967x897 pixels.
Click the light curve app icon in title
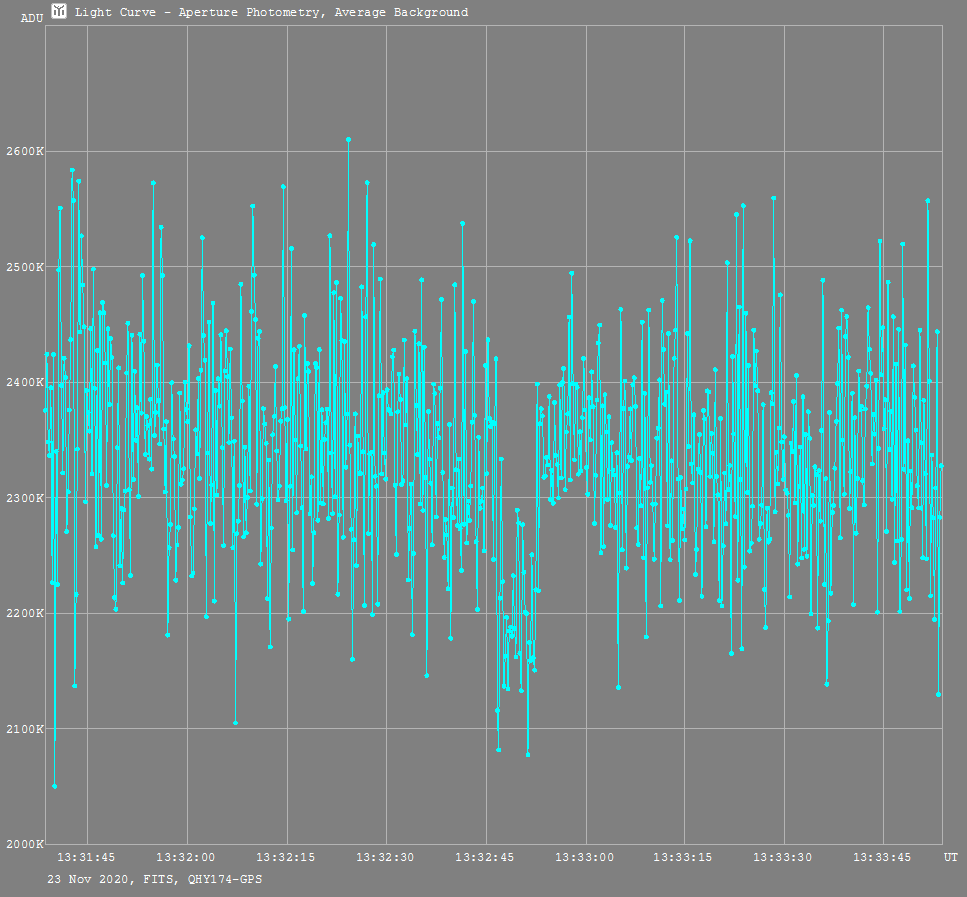point(59,11)
